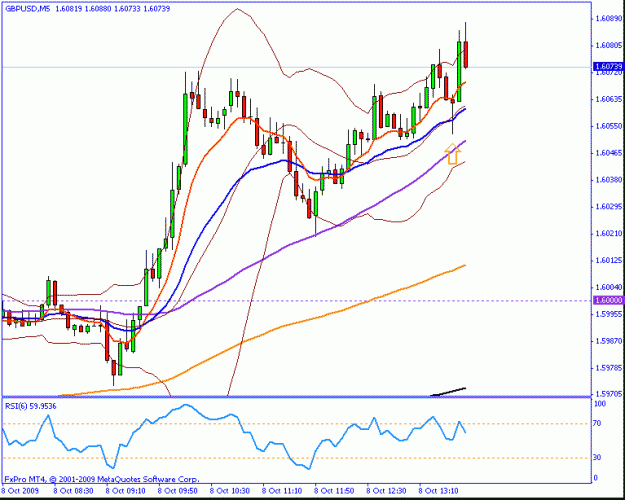625x500 pixels.
Task: Click the RSI scale value 0
Action: pyautogui.click(x=596, y=478)
